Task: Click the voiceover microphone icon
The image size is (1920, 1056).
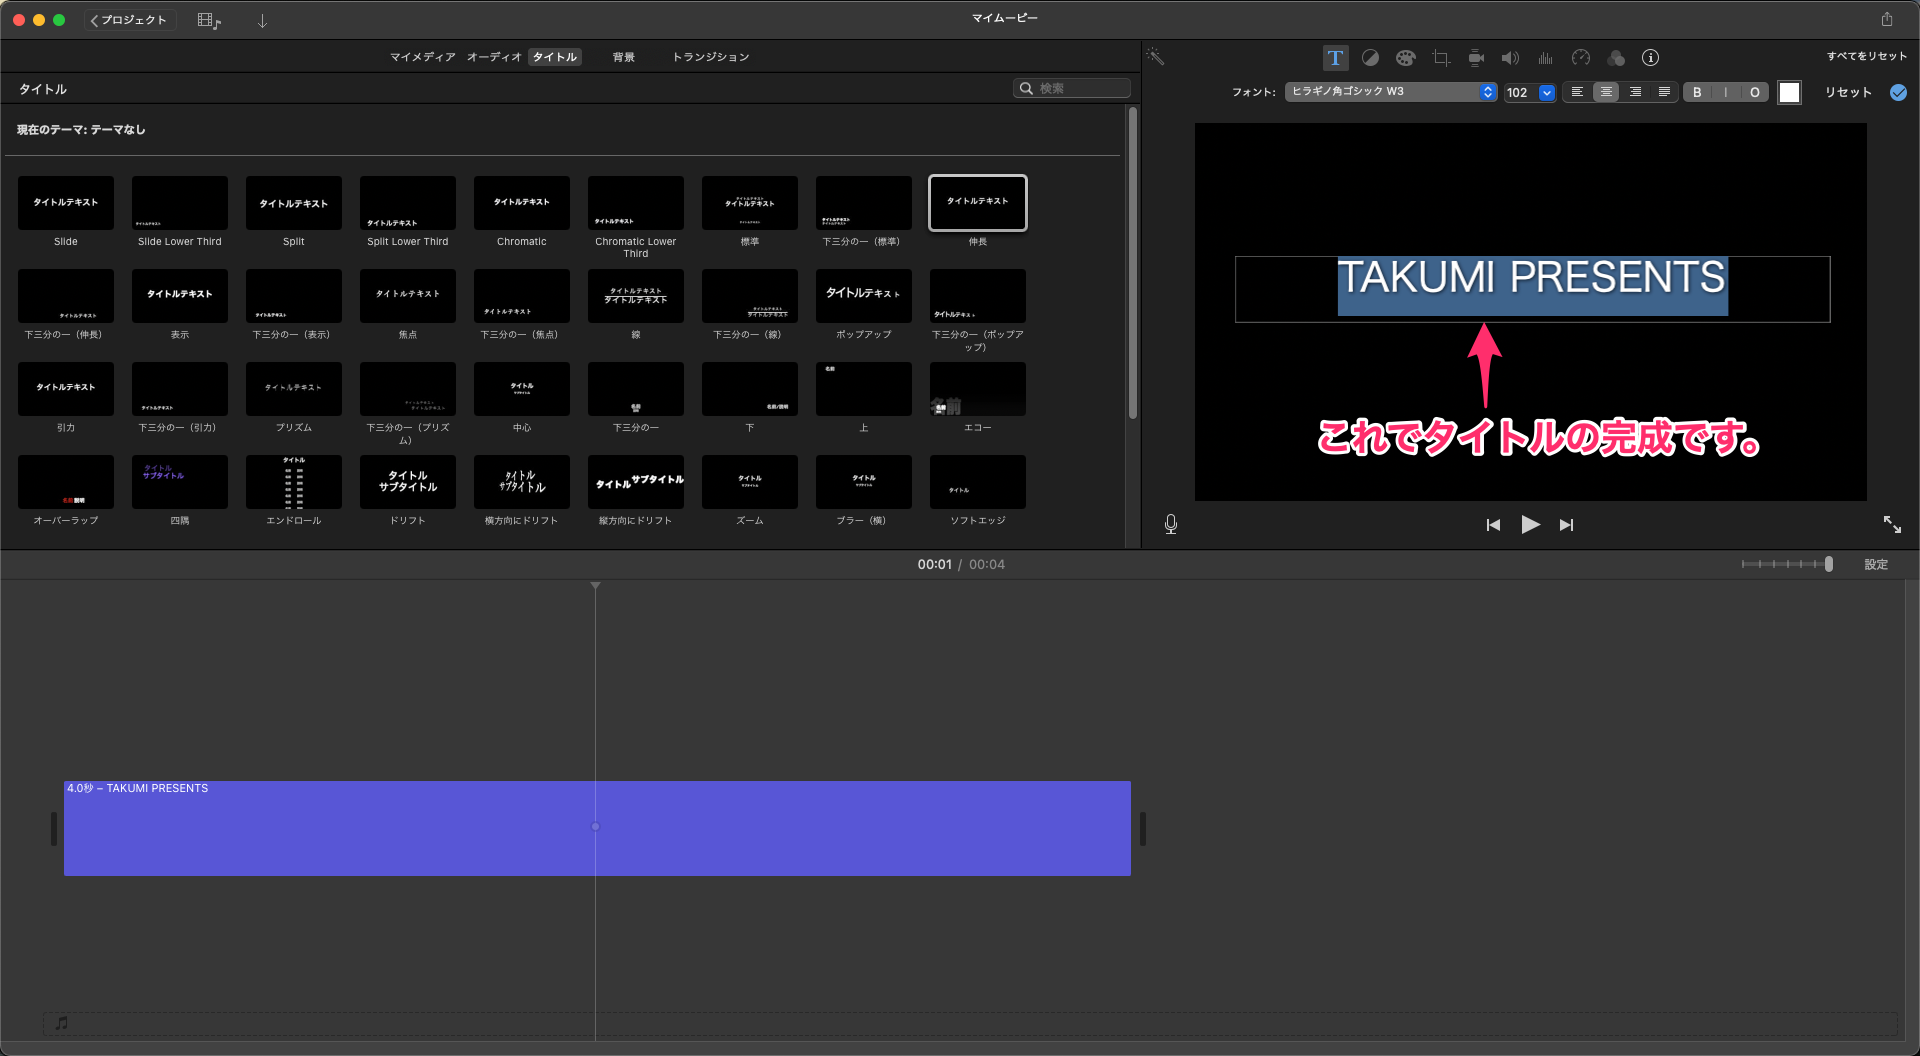Action: click(x=1171, y=524)
